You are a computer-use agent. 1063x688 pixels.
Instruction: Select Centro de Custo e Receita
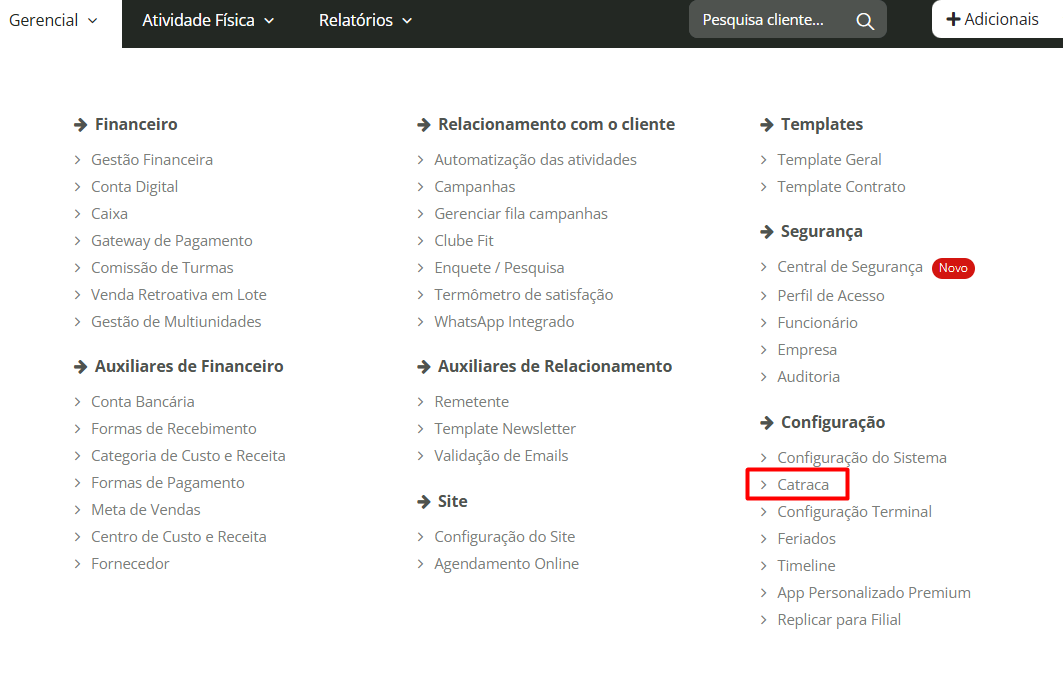click(x=178, y=537)
